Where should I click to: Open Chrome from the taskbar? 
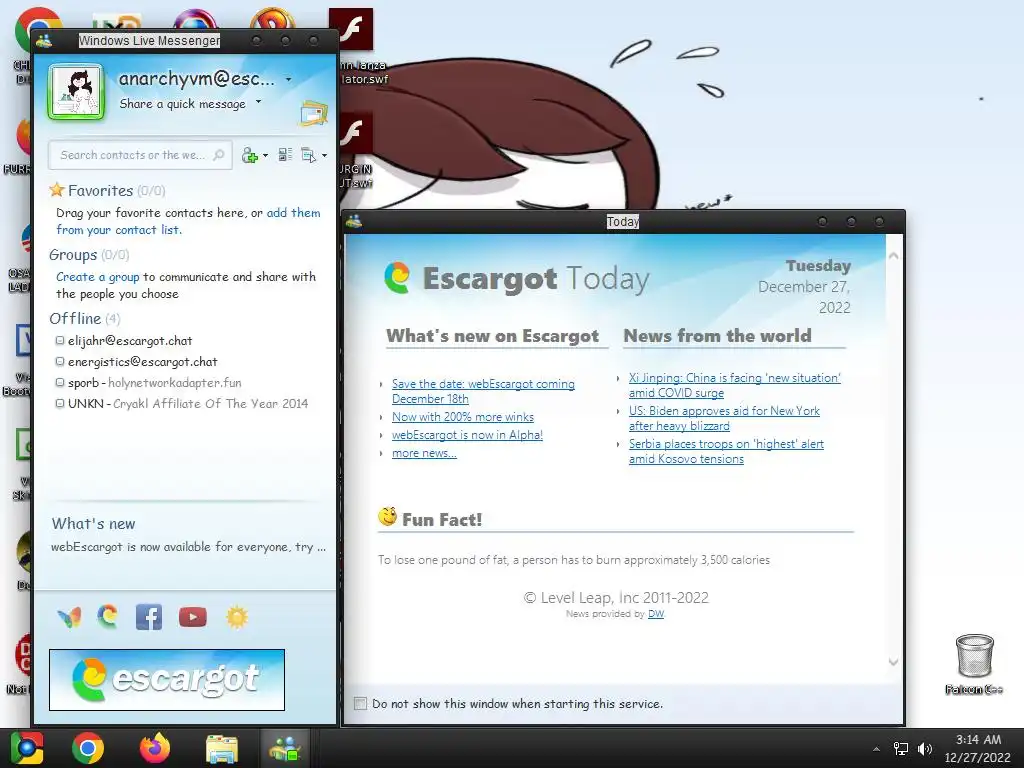pyautogui.click(x=88, y=748)
